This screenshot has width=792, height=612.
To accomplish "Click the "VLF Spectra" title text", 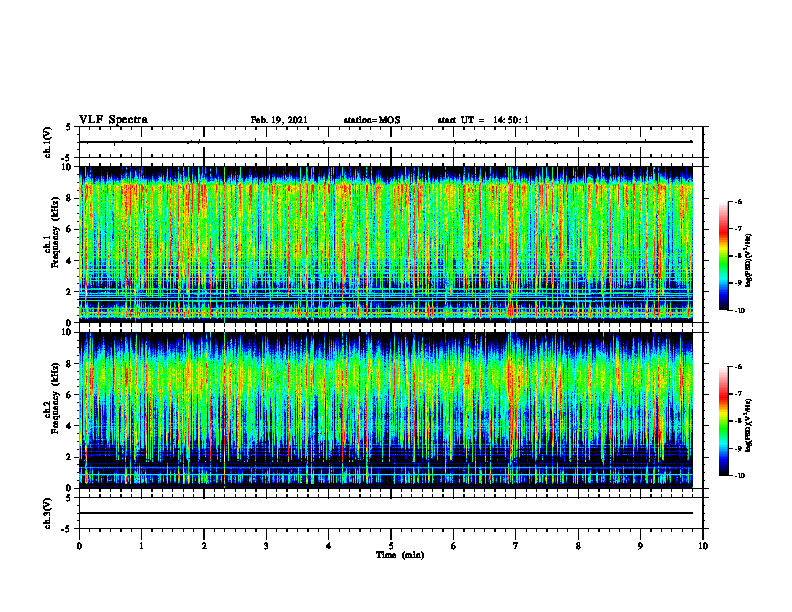I will pos(113,120).
